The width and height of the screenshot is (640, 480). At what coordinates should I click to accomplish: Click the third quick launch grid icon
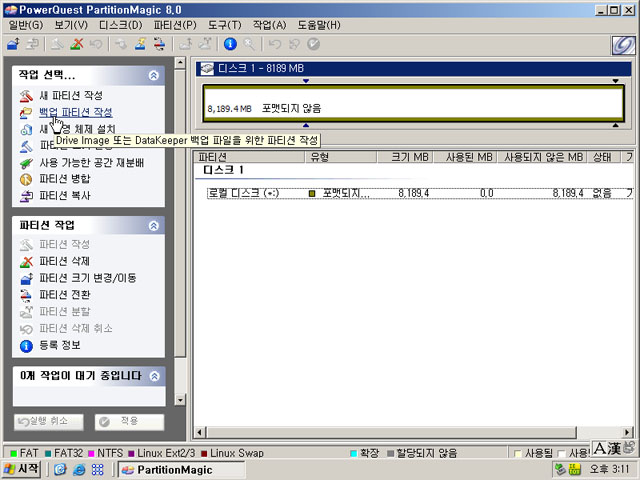pos(98,469)
